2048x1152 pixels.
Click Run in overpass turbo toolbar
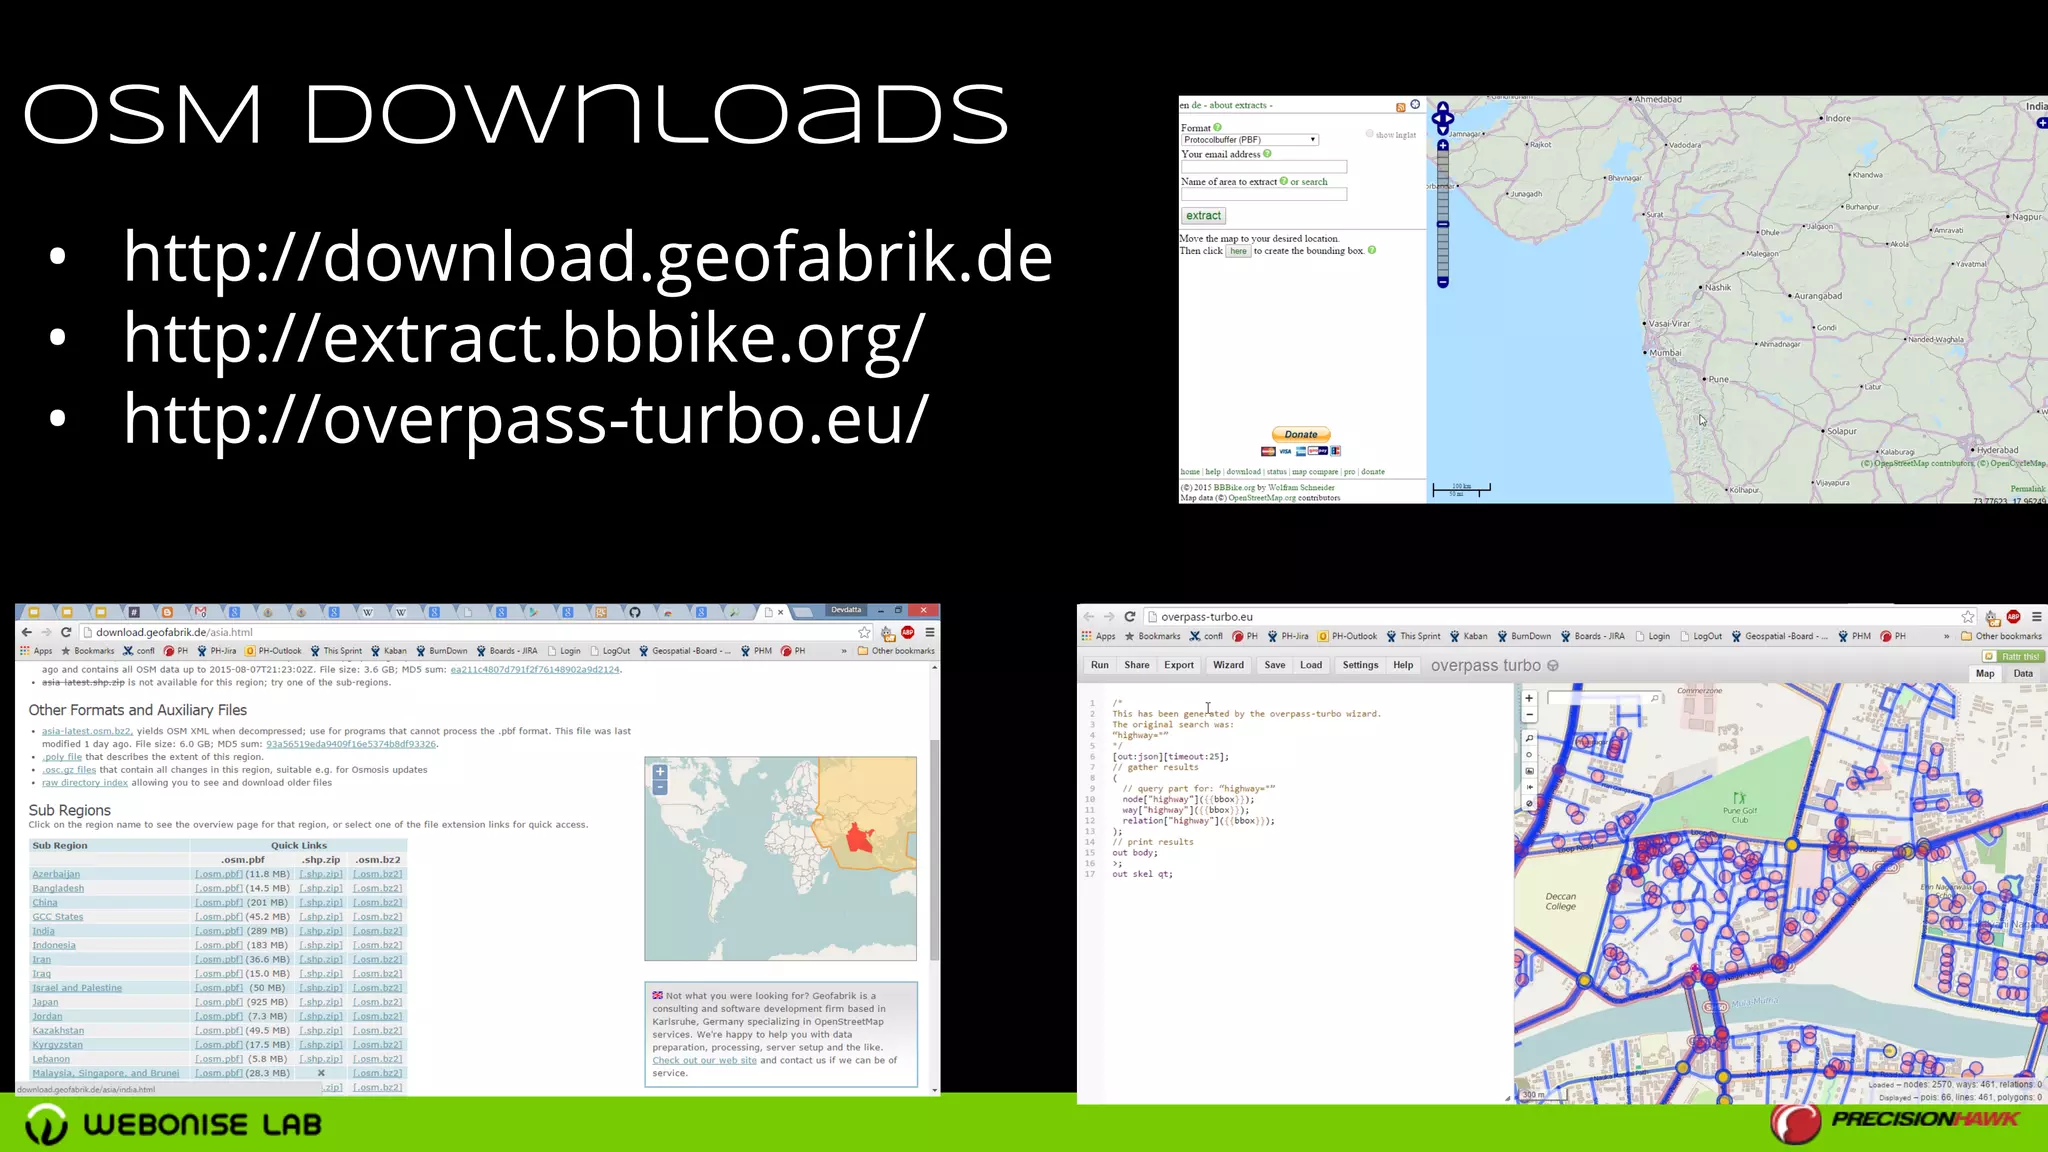(1100, 665)
